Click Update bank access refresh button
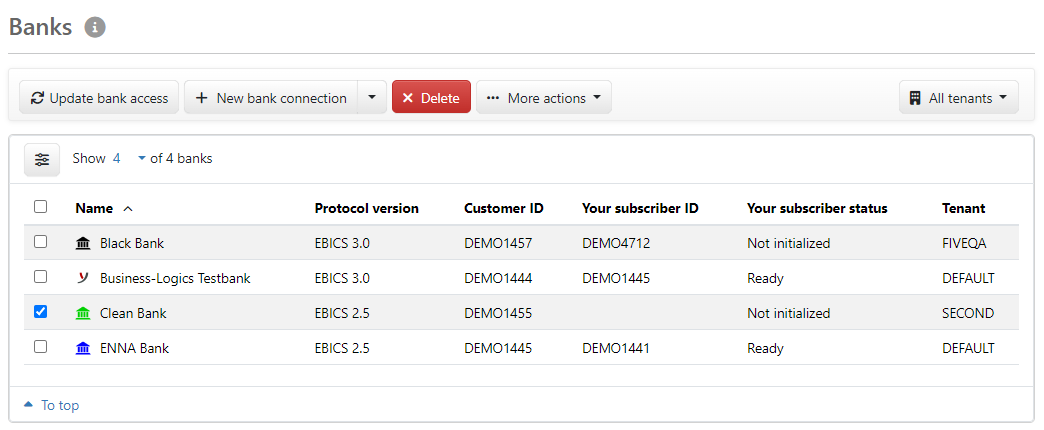 (99, 98)
